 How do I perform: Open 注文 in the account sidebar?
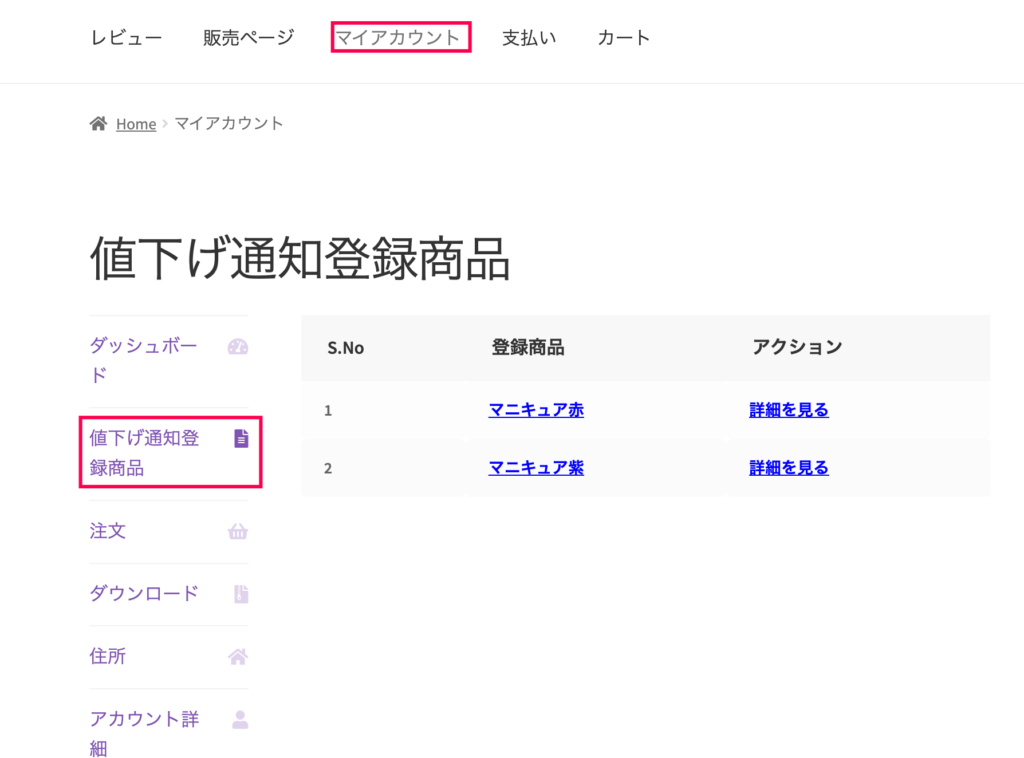pyautogui.click(x=108, y=531)
